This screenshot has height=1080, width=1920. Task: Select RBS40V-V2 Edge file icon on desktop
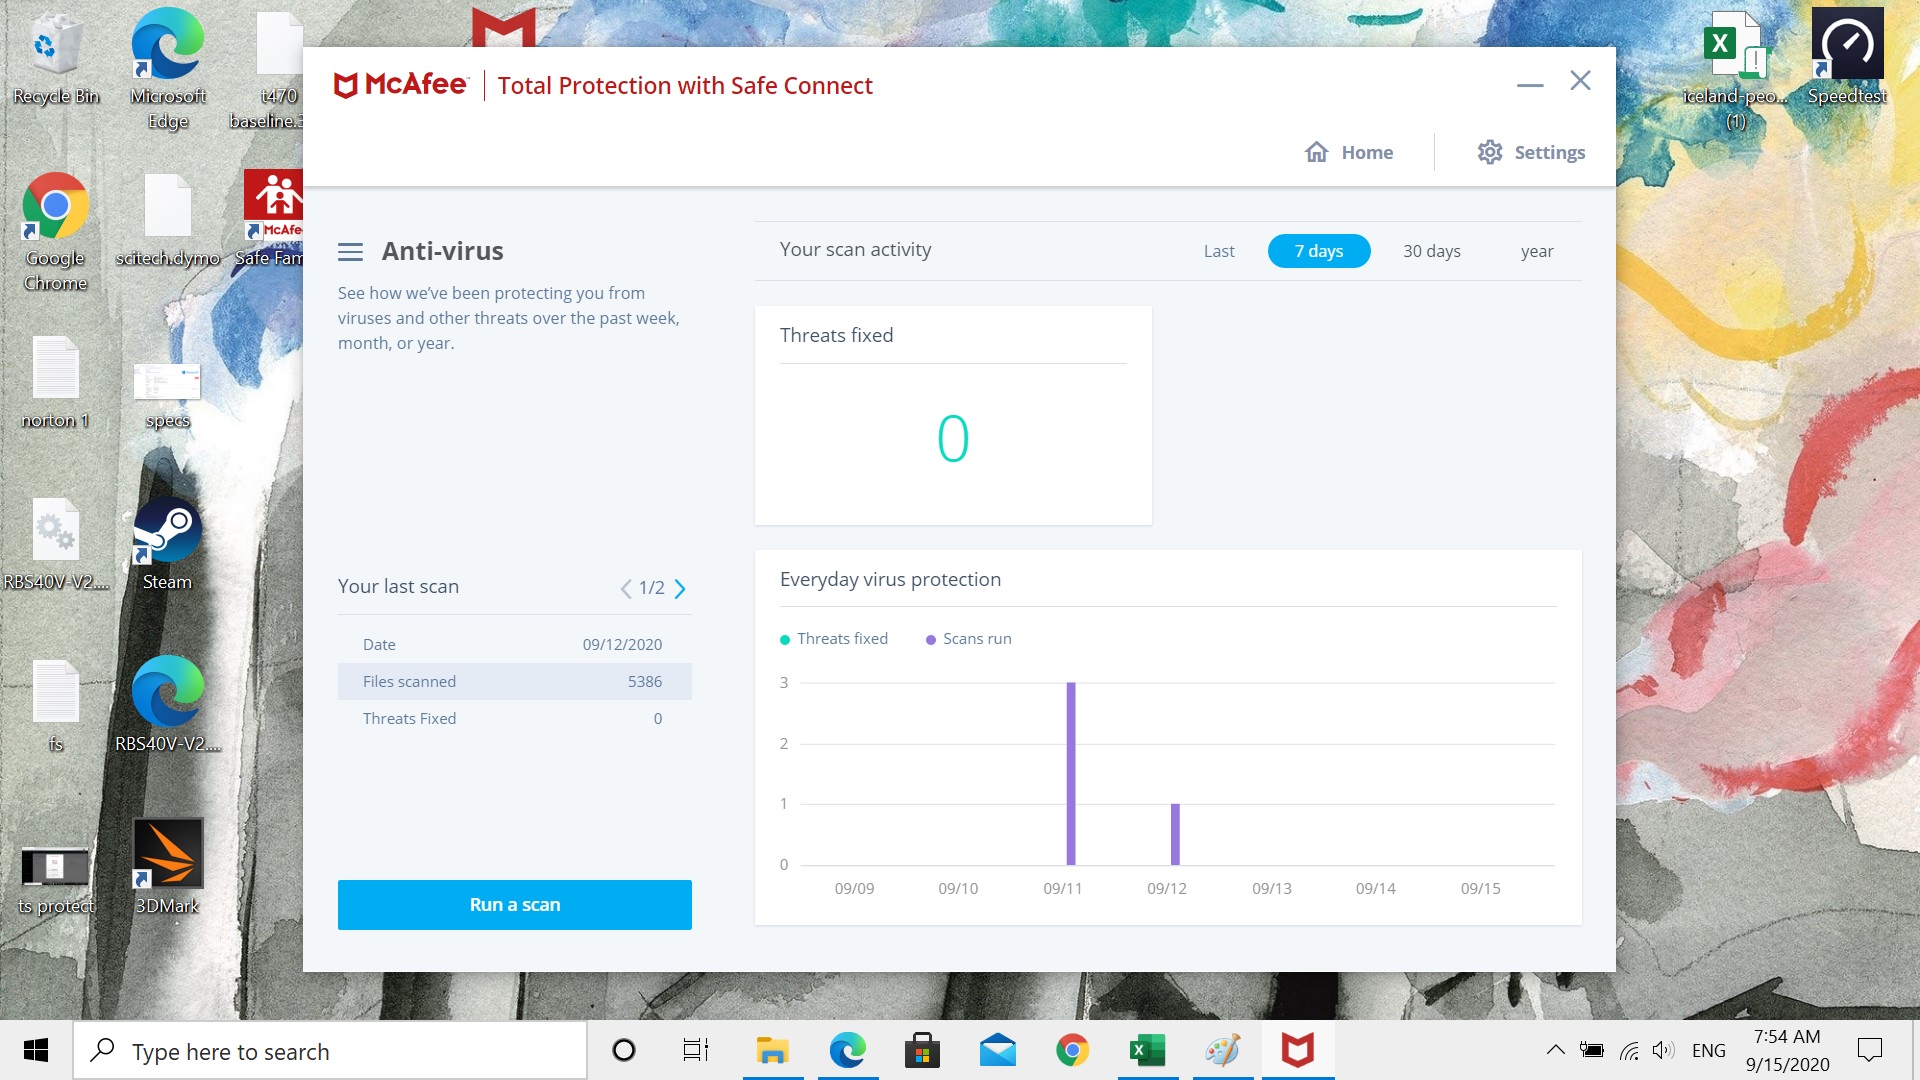[x=167, y=704]
